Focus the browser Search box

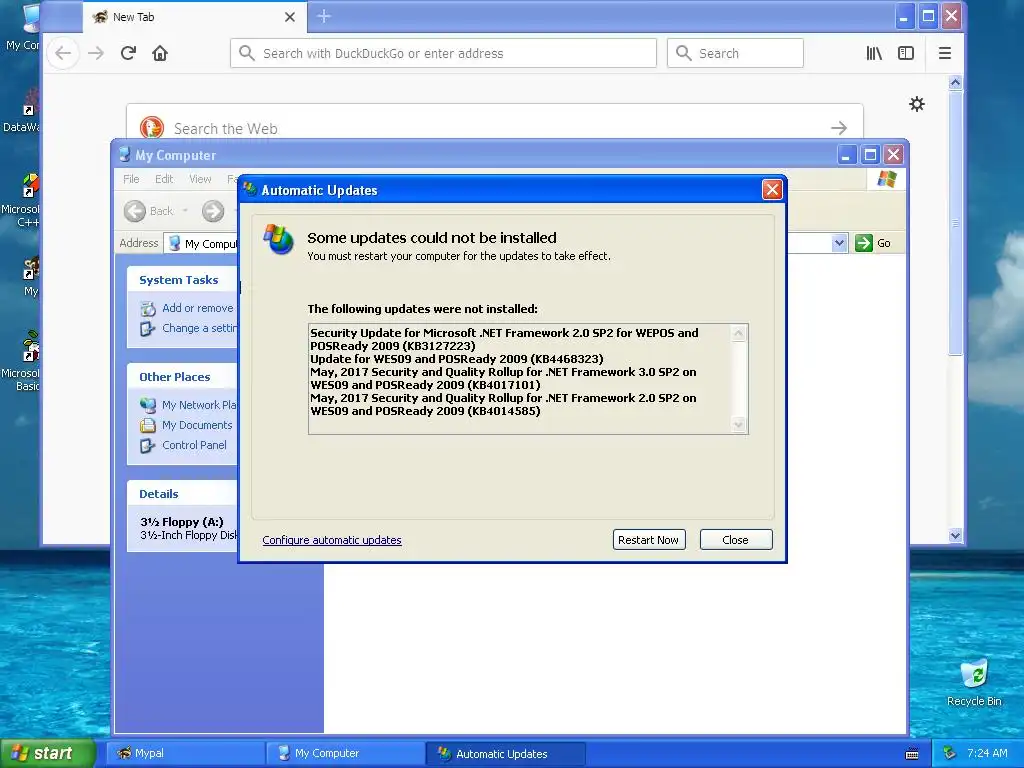tap(735, 53)
